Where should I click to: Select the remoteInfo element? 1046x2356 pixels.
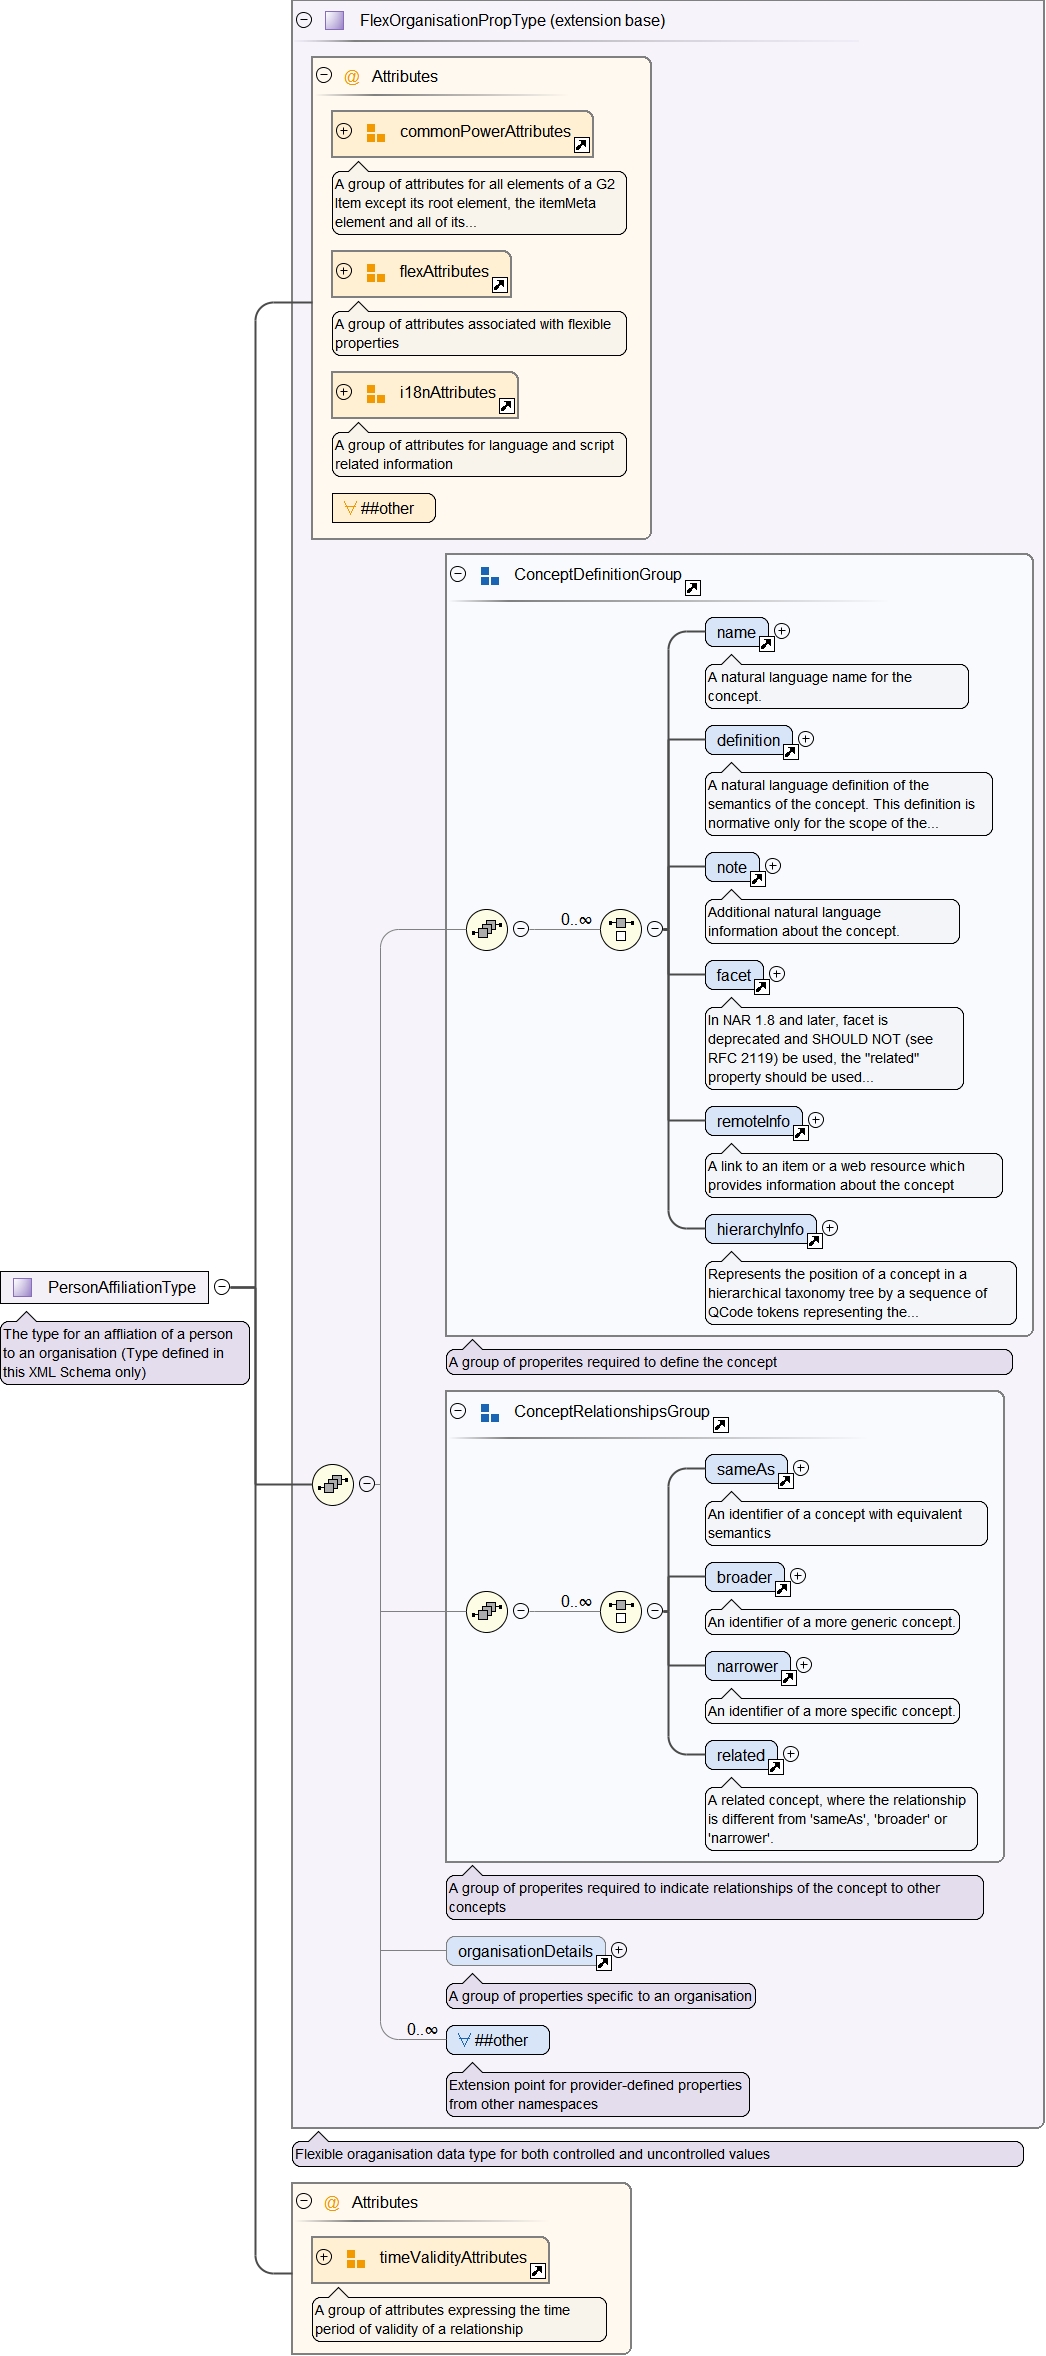[x=752, y=1121]
